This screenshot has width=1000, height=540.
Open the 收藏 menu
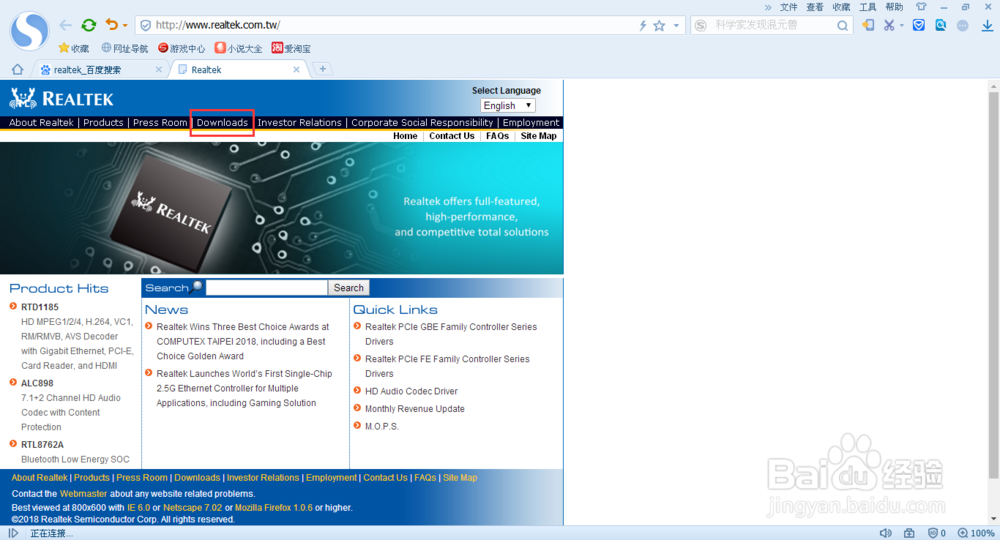[841, 7]
